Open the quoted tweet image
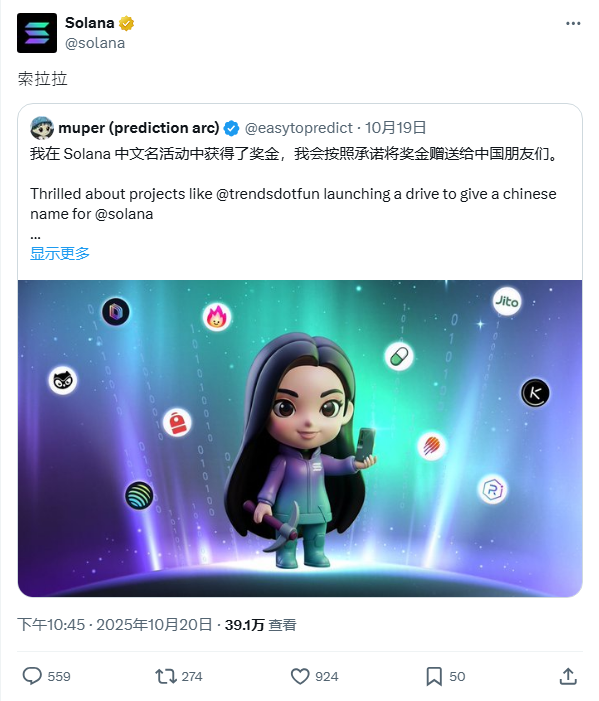Image resolution: width=599 pixels, height=701 pixels. click(x=300, y=438)
